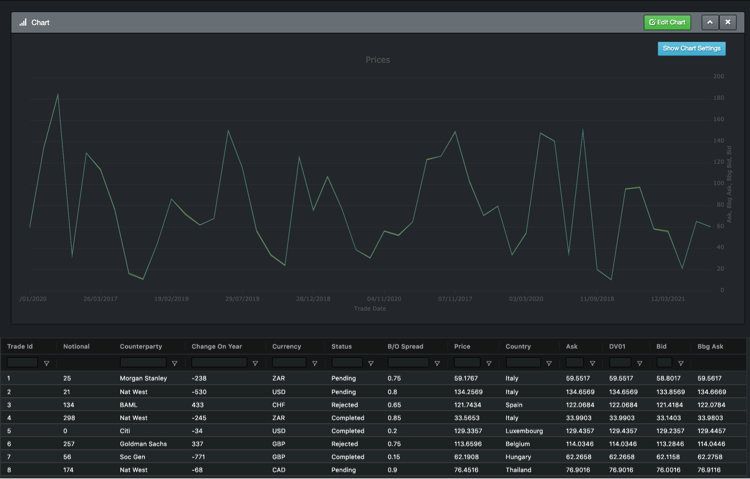Focus the Counterparty filter input
Viewport: 750px width, 479px height.
point(143,363)
